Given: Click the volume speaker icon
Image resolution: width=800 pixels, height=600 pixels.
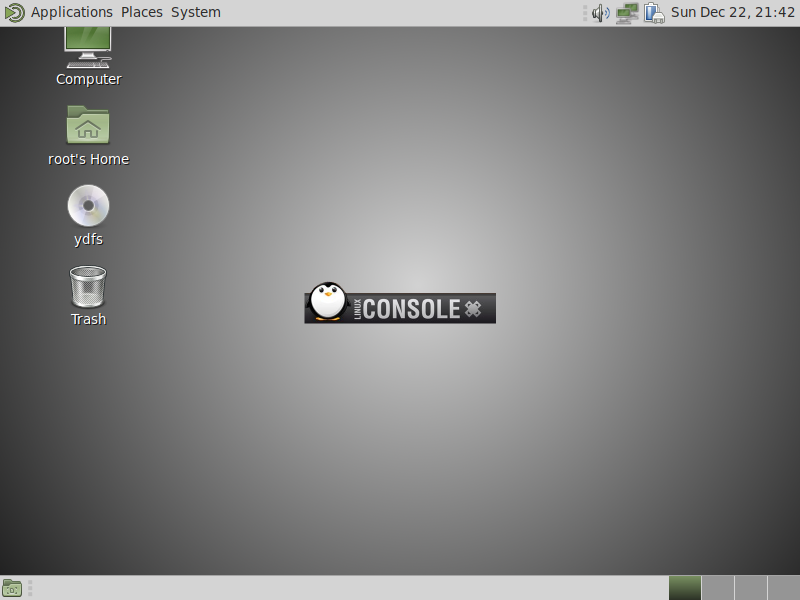Looking at the screenshot, I should pos(601,13).
